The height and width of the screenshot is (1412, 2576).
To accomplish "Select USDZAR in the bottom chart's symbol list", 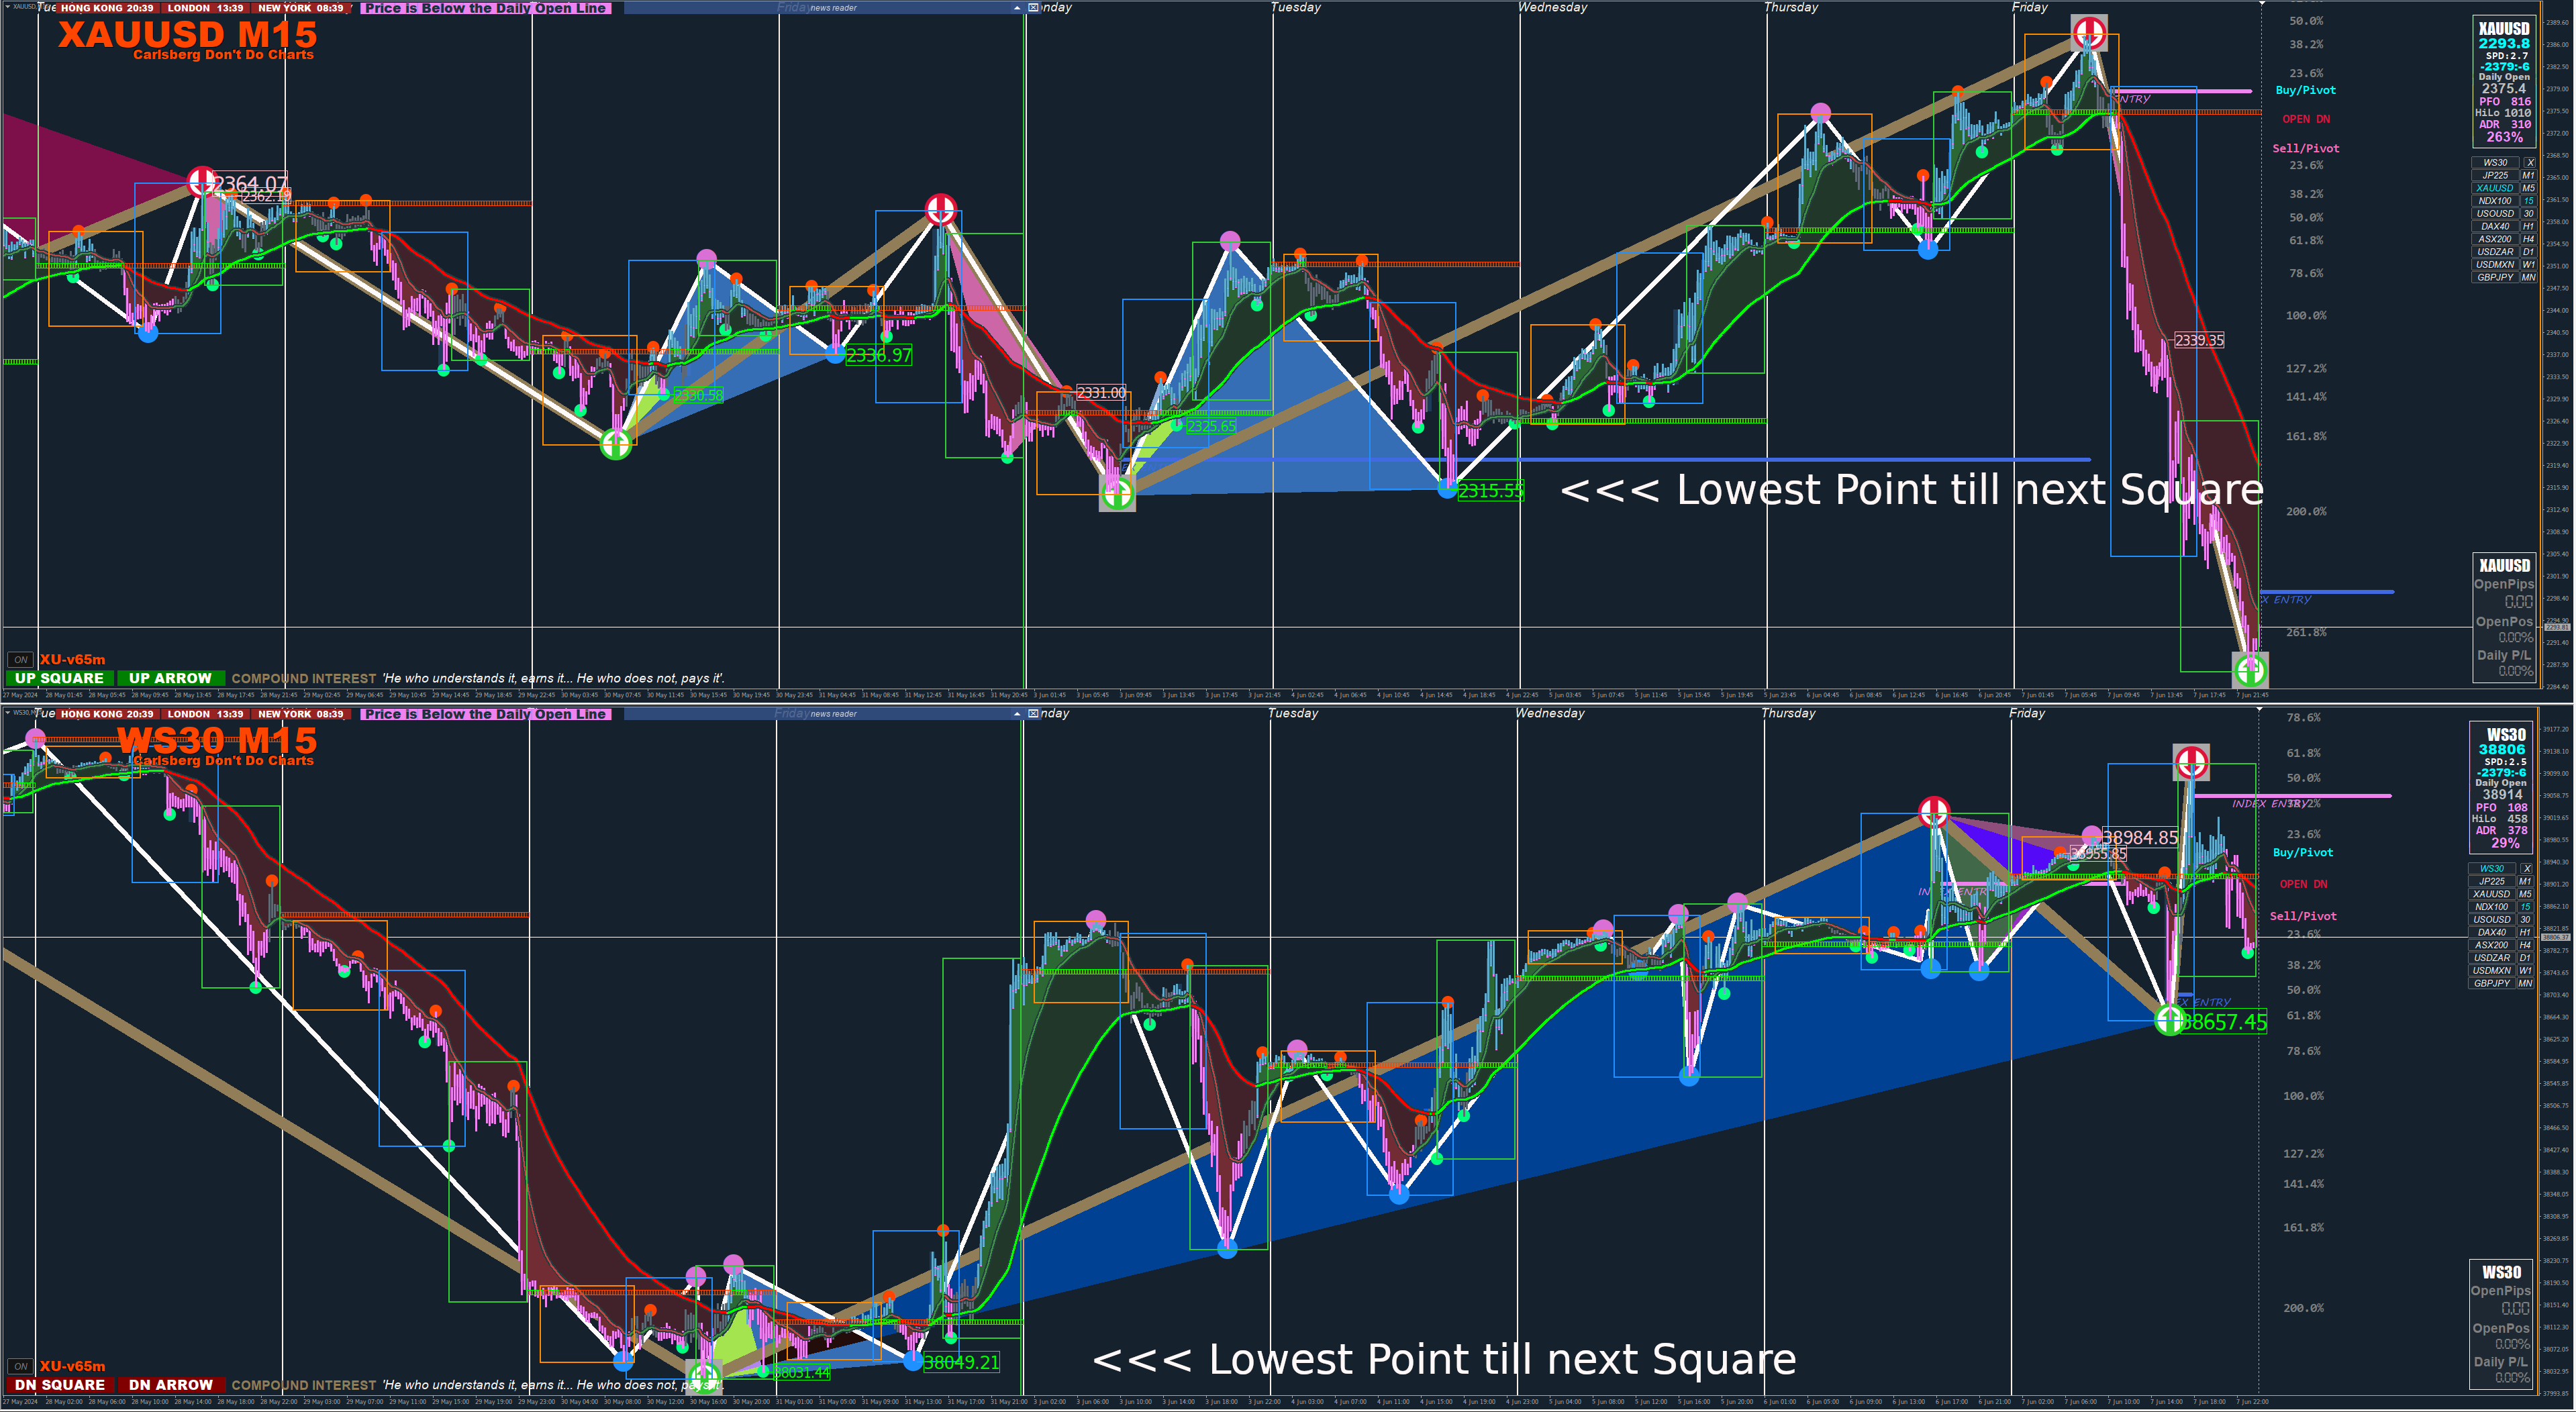I will click(2491, 958).
